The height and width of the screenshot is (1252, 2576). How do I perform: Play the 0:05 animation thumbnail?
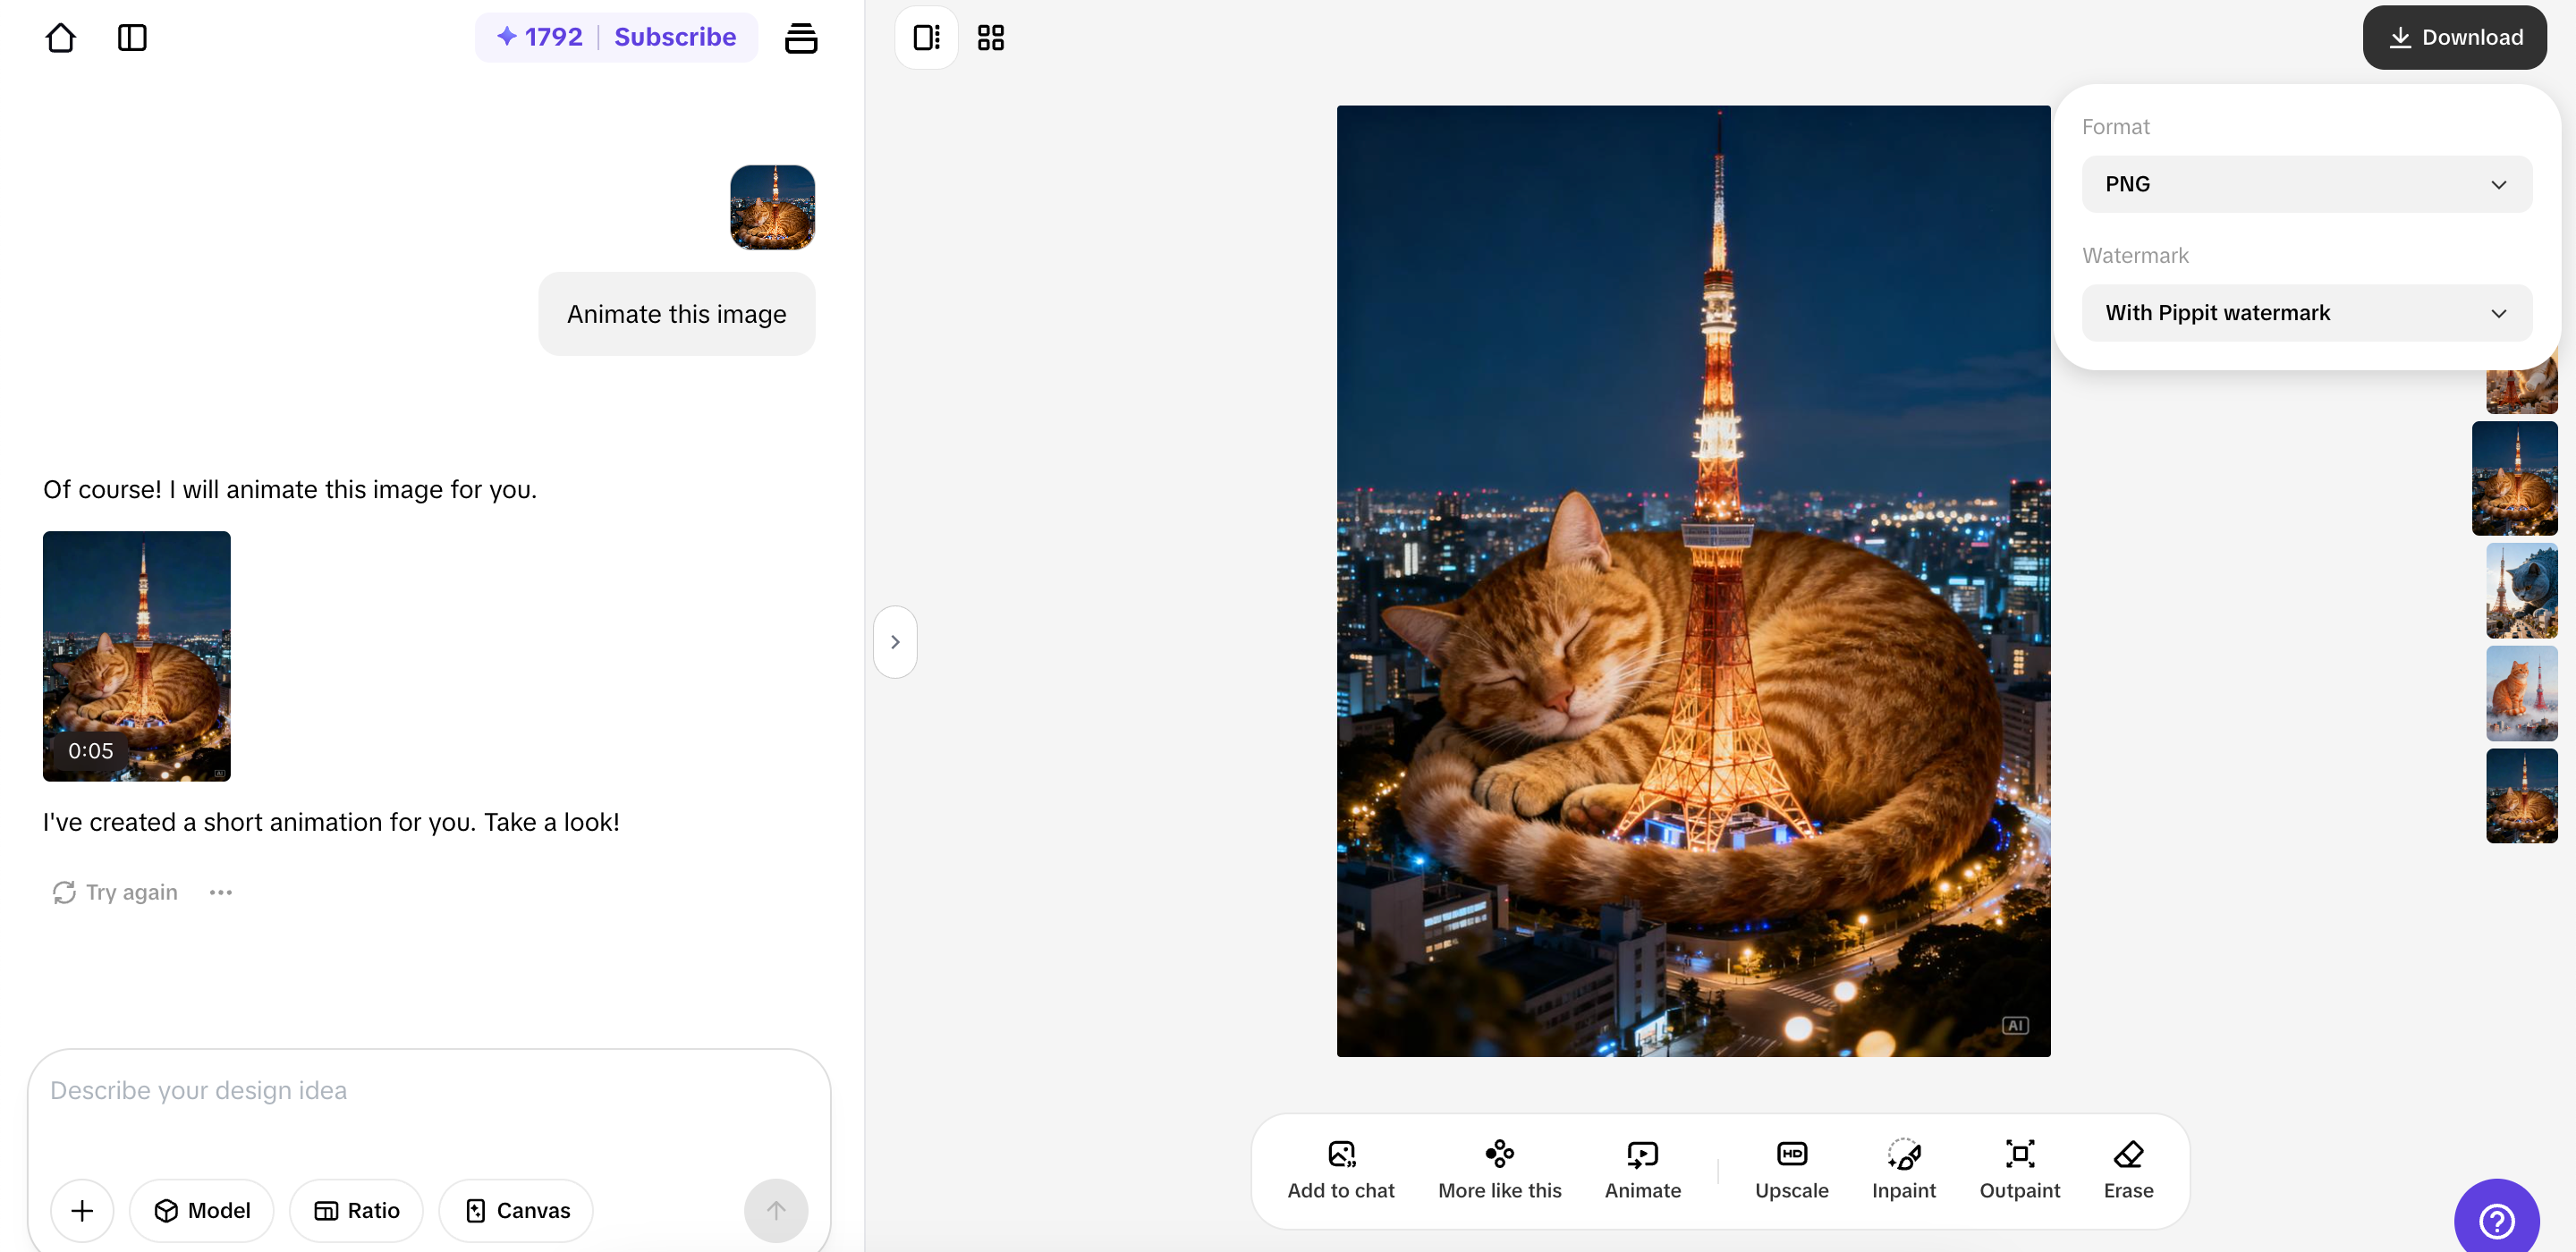click(x=137, y=656)
